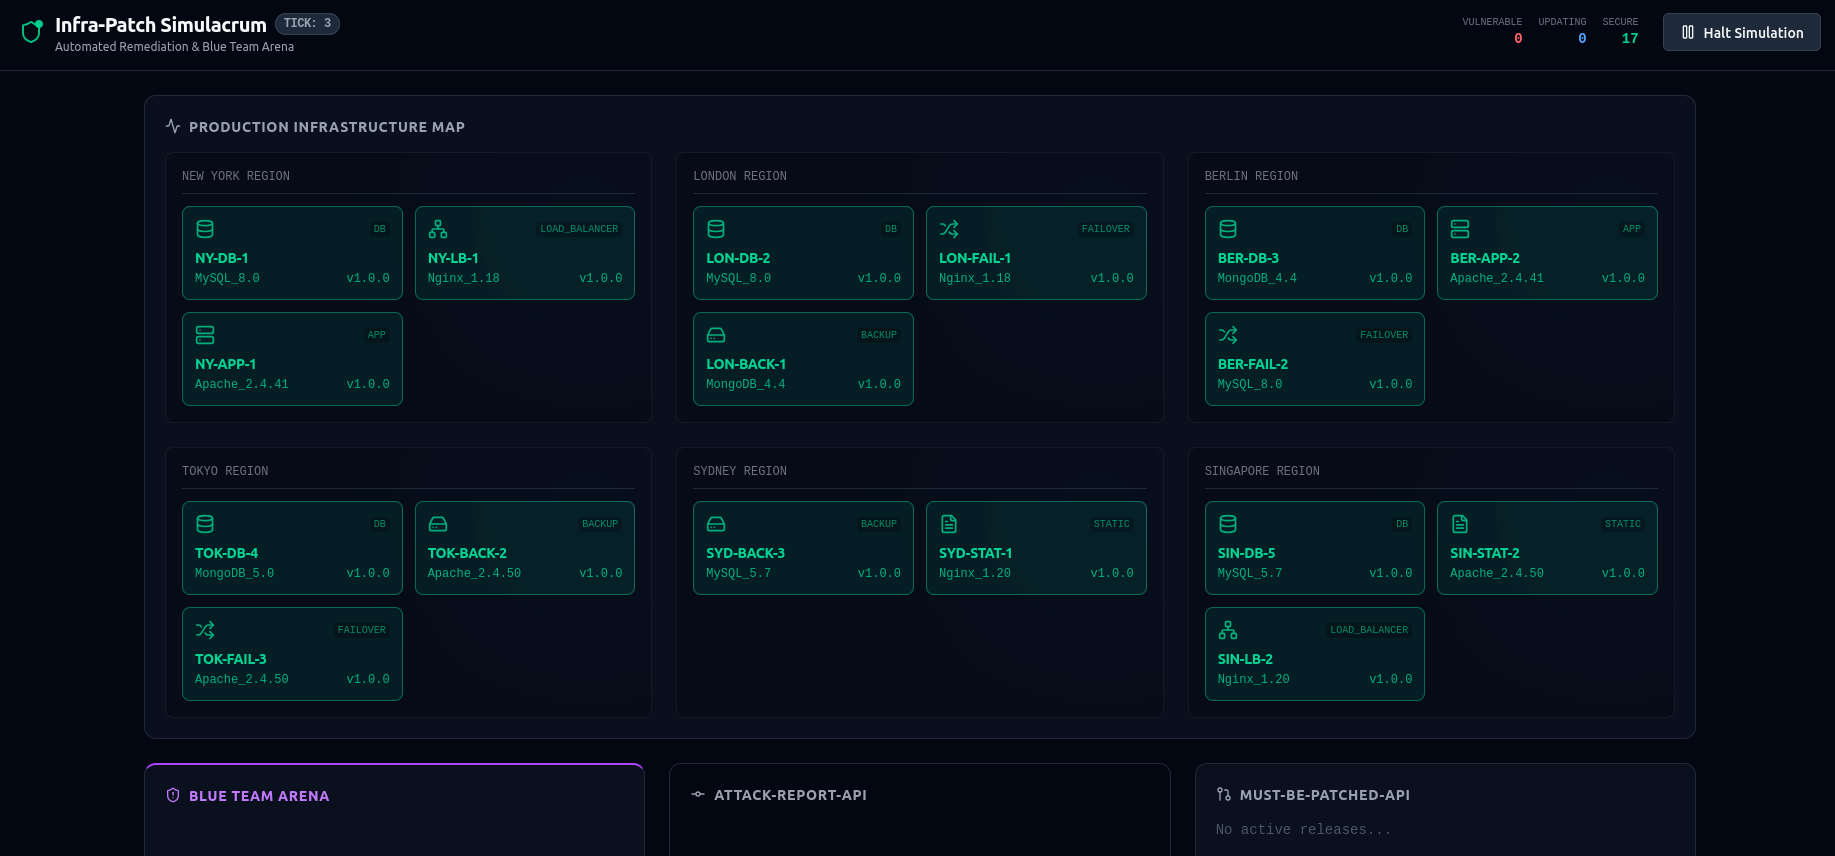Click the activity icon beside Production Infrastructure Map
The width and height of the screenshot is (1835, 856).
click(173, 126)
